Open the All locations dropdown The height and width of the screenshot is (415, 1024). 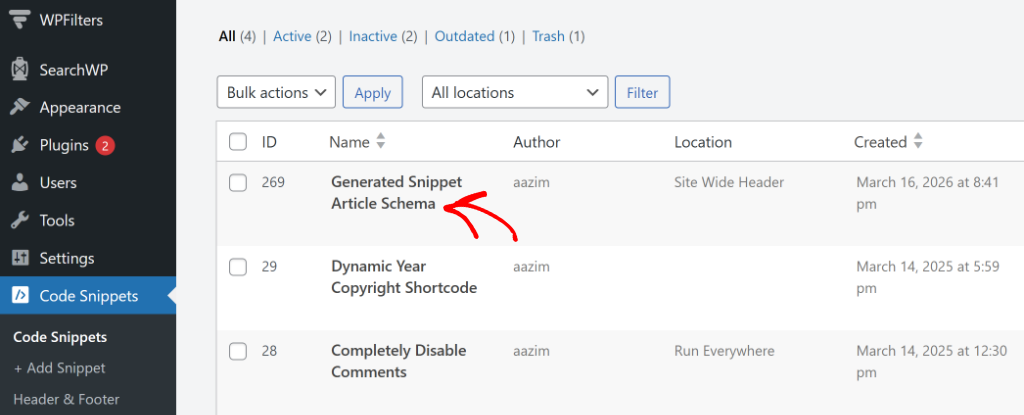coord(515,92)
